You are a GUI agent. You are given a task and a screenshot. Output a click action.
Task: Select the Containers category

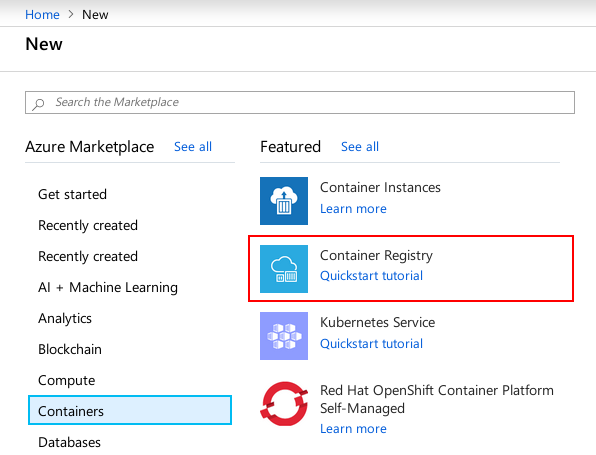pos(130,410)
